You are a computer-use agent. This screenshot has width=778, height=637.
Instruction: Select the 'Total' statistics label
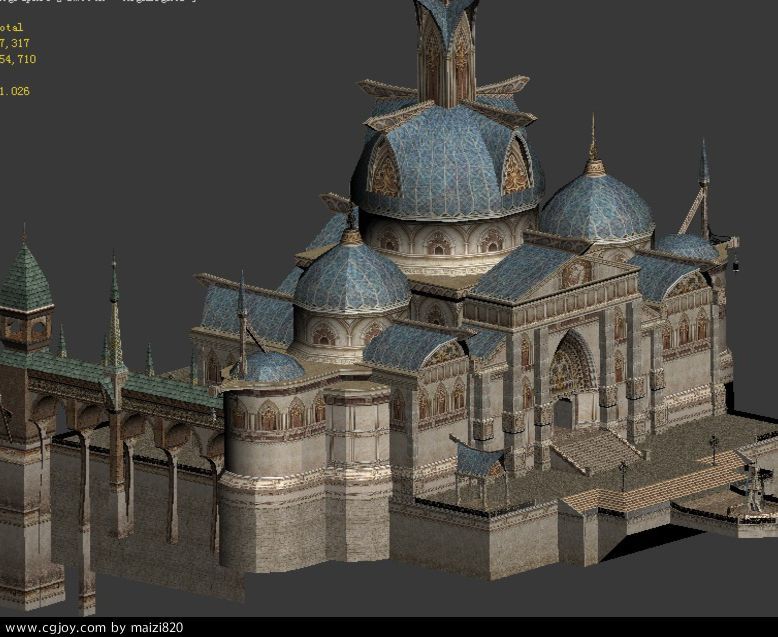point(12,28)
